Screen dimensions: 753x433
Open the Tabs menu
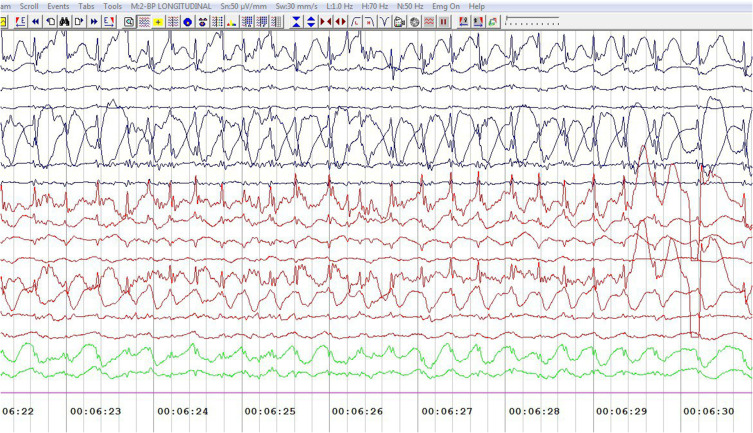87,6
